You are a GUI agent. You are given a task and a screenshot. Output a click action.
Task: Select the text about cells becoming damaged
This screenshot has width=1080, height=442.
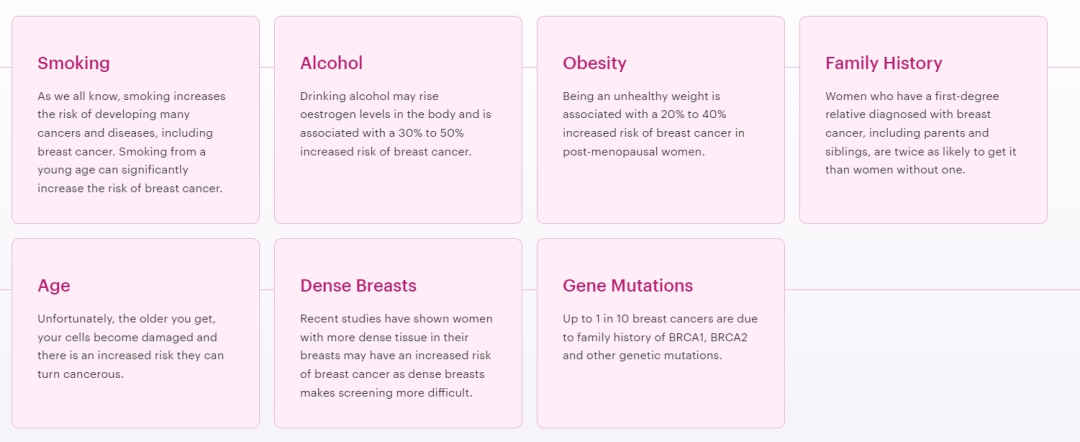tap(131, 346)
